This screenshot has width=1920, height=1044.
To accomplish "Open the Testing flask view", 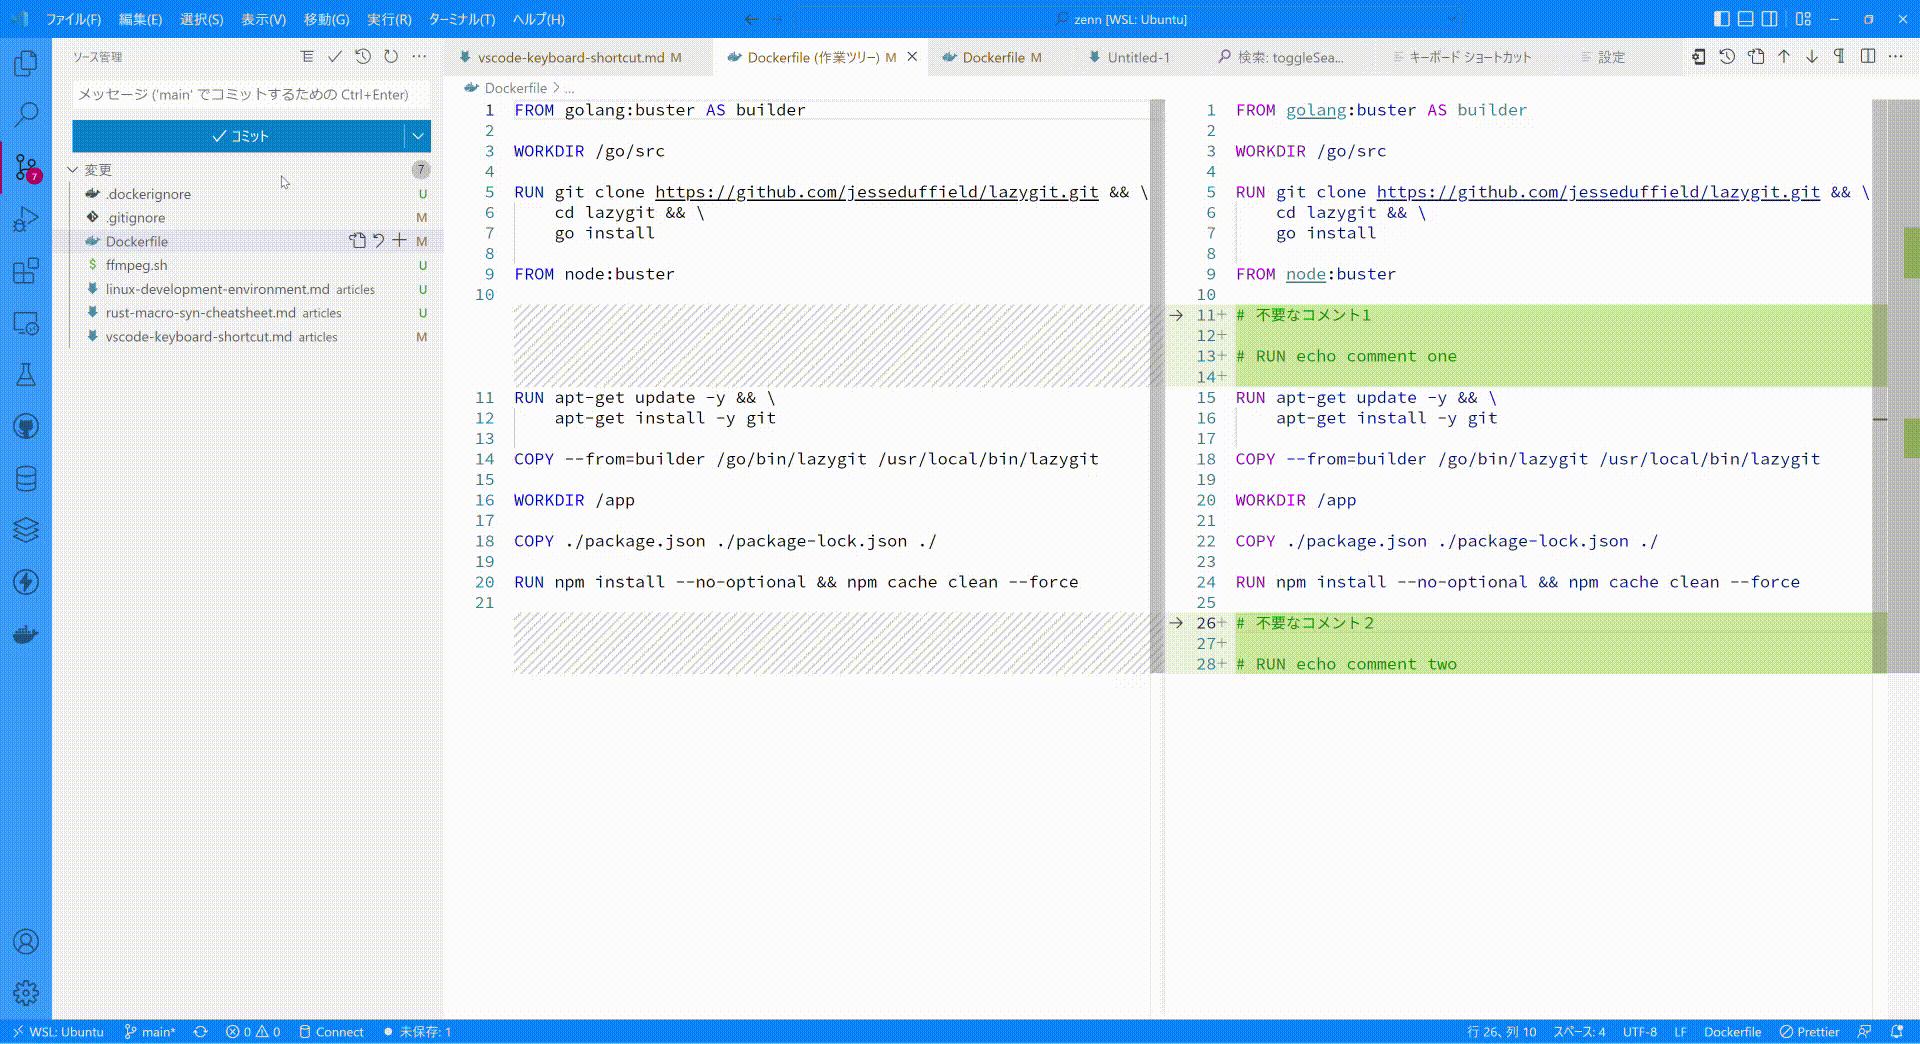I will (26, 375).
